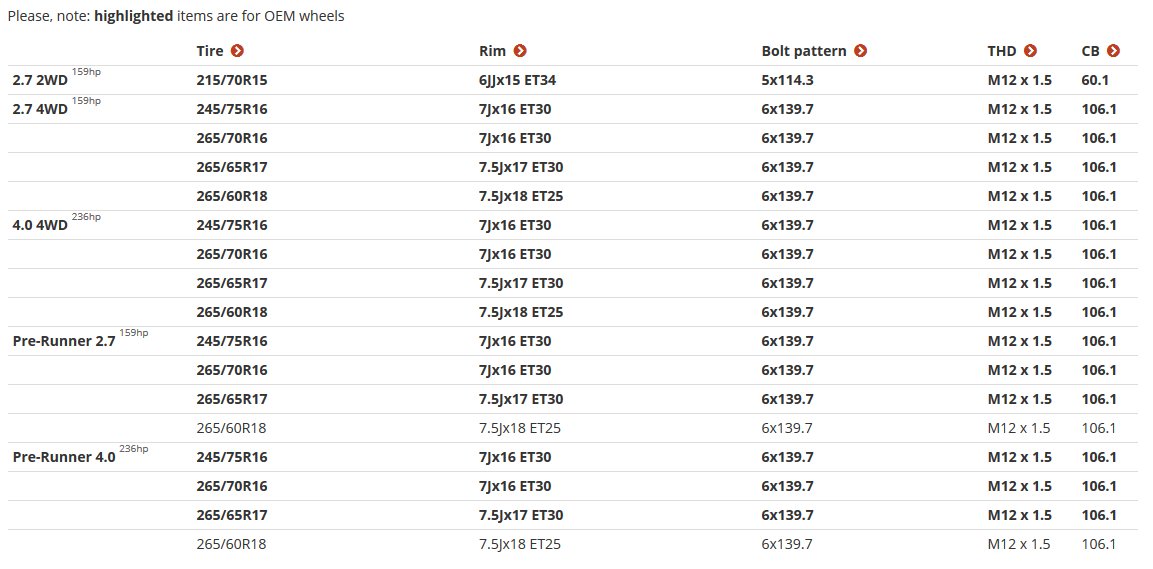Screen dimensions: 1153x569
Task: Select the Bolt pattern header label
Action: tap(804, 51)
